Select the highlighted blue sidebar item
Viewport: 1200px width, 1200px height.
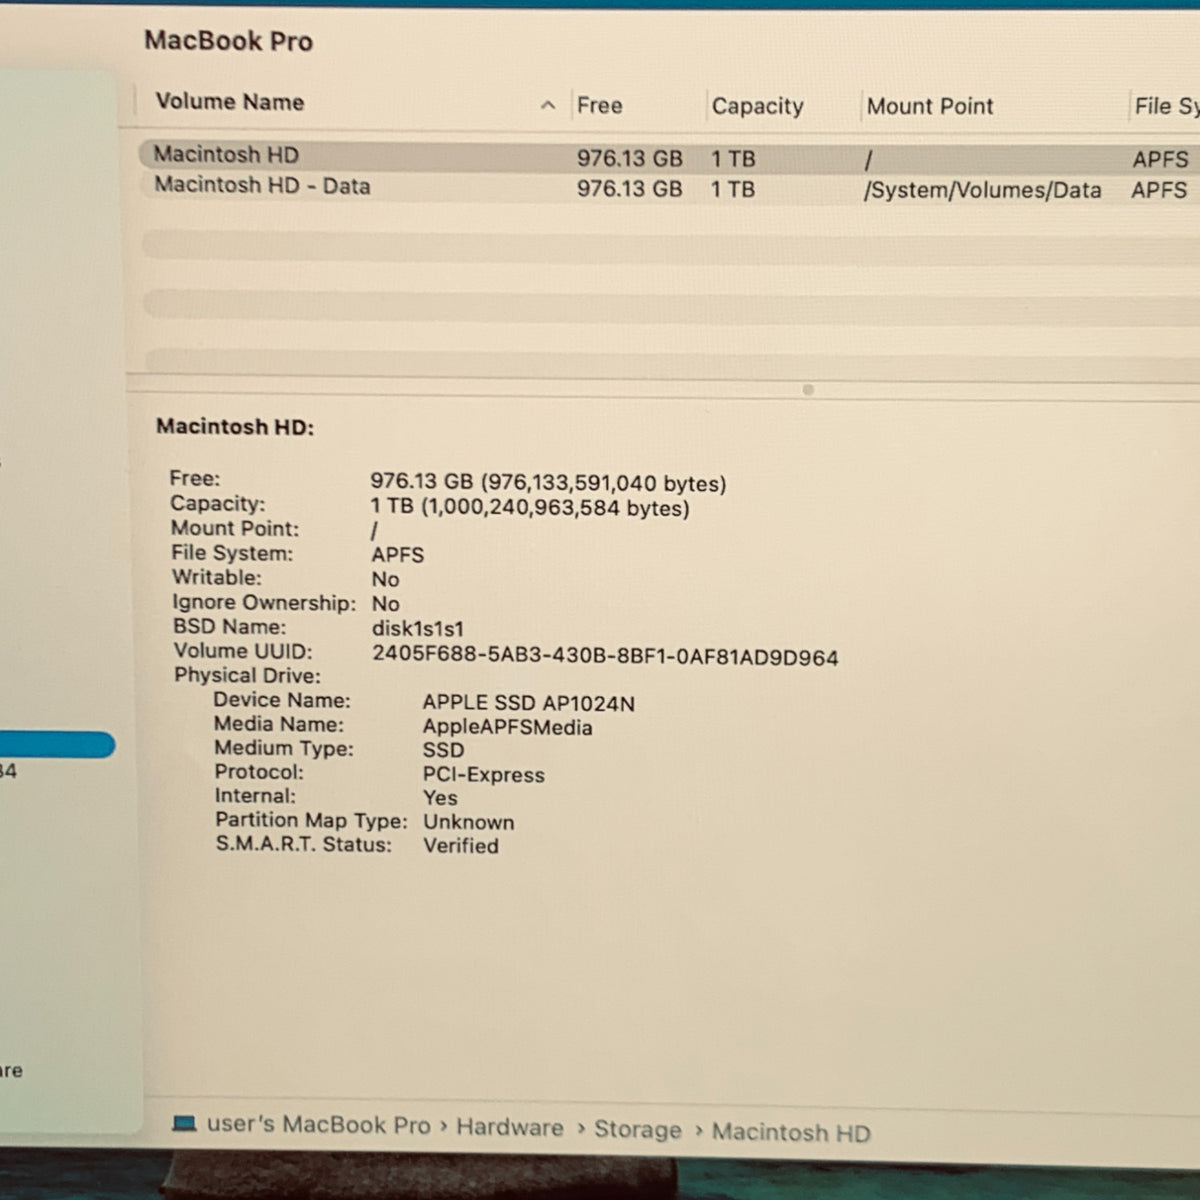click(57, 745)
